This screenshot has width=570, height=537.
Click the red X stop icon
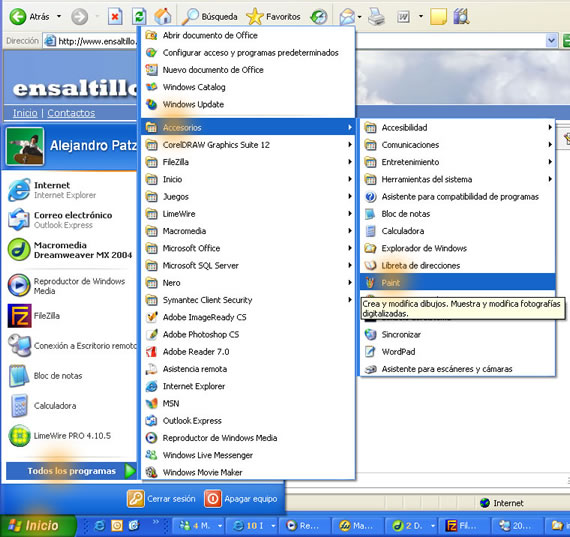point(115,17)
